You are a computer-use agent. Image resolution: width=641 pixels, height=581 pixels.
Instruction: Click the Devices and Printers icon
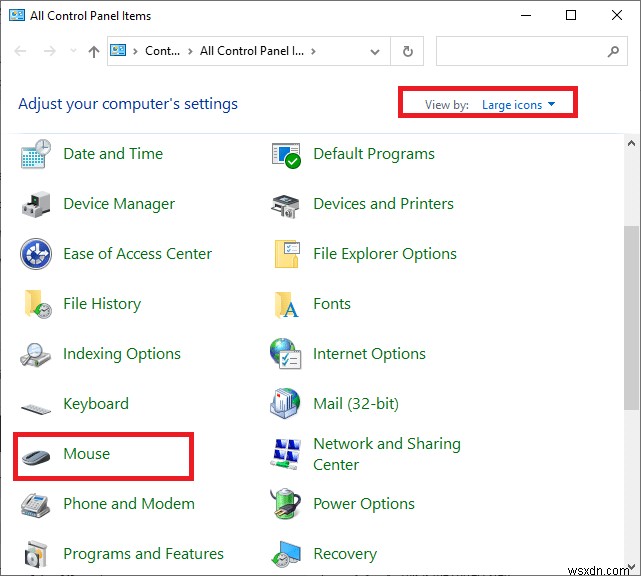[285, 206]
